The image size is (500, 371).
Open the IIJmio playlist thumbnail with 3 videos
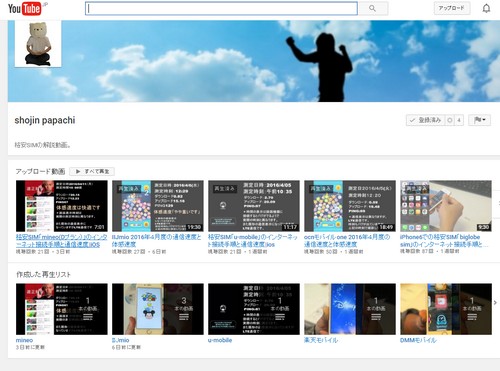coord(158,309)
